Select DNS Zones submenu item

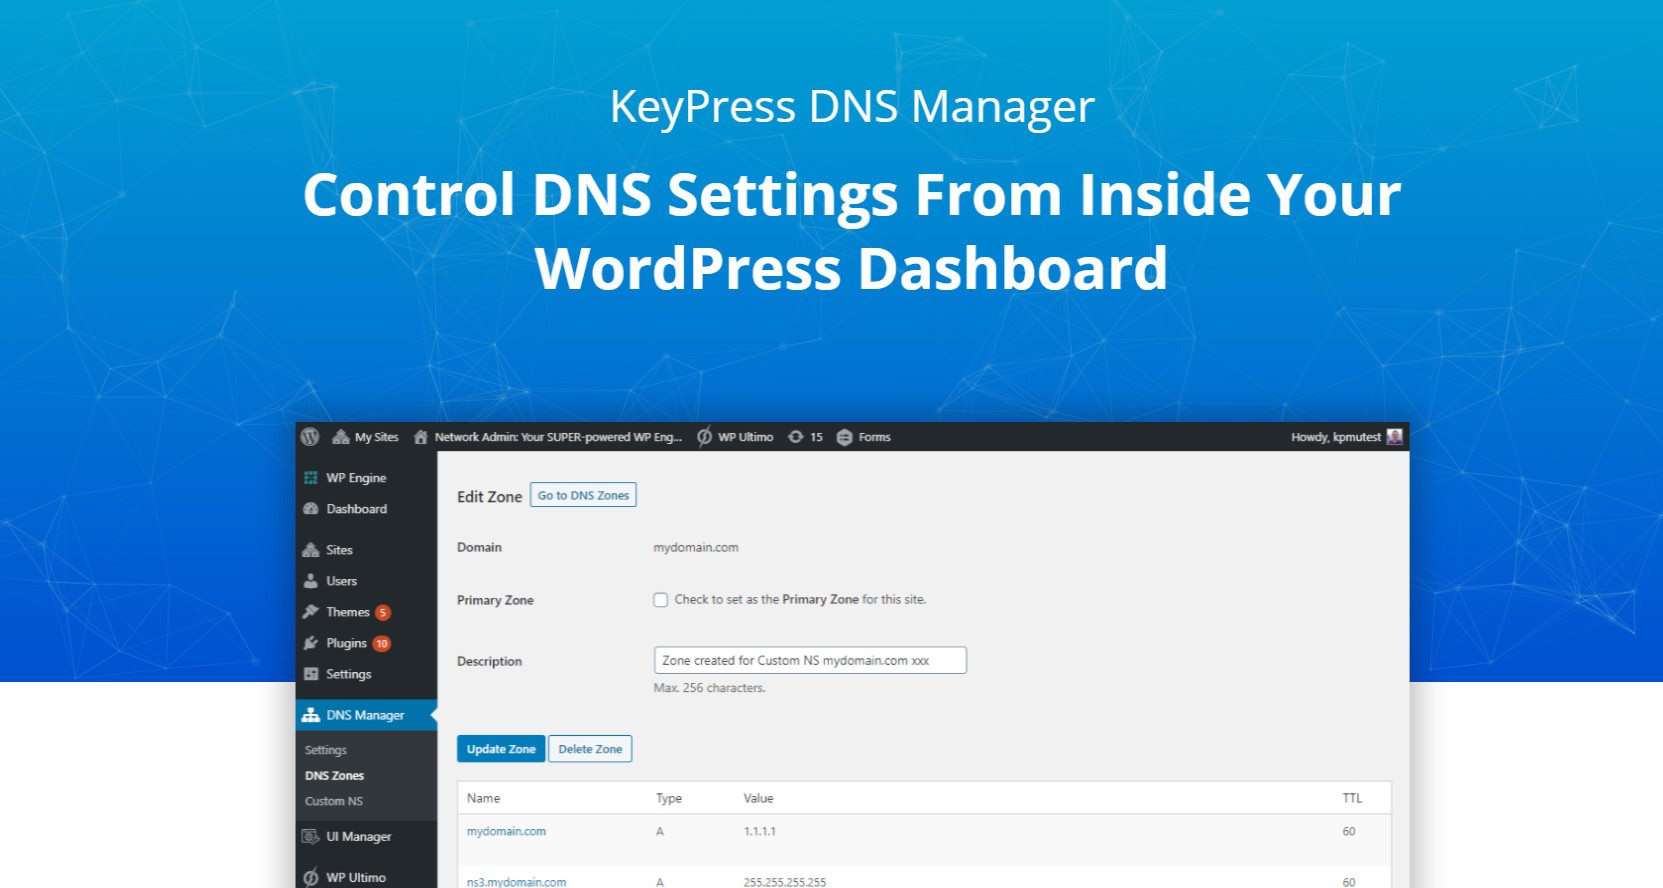(335, 776)
